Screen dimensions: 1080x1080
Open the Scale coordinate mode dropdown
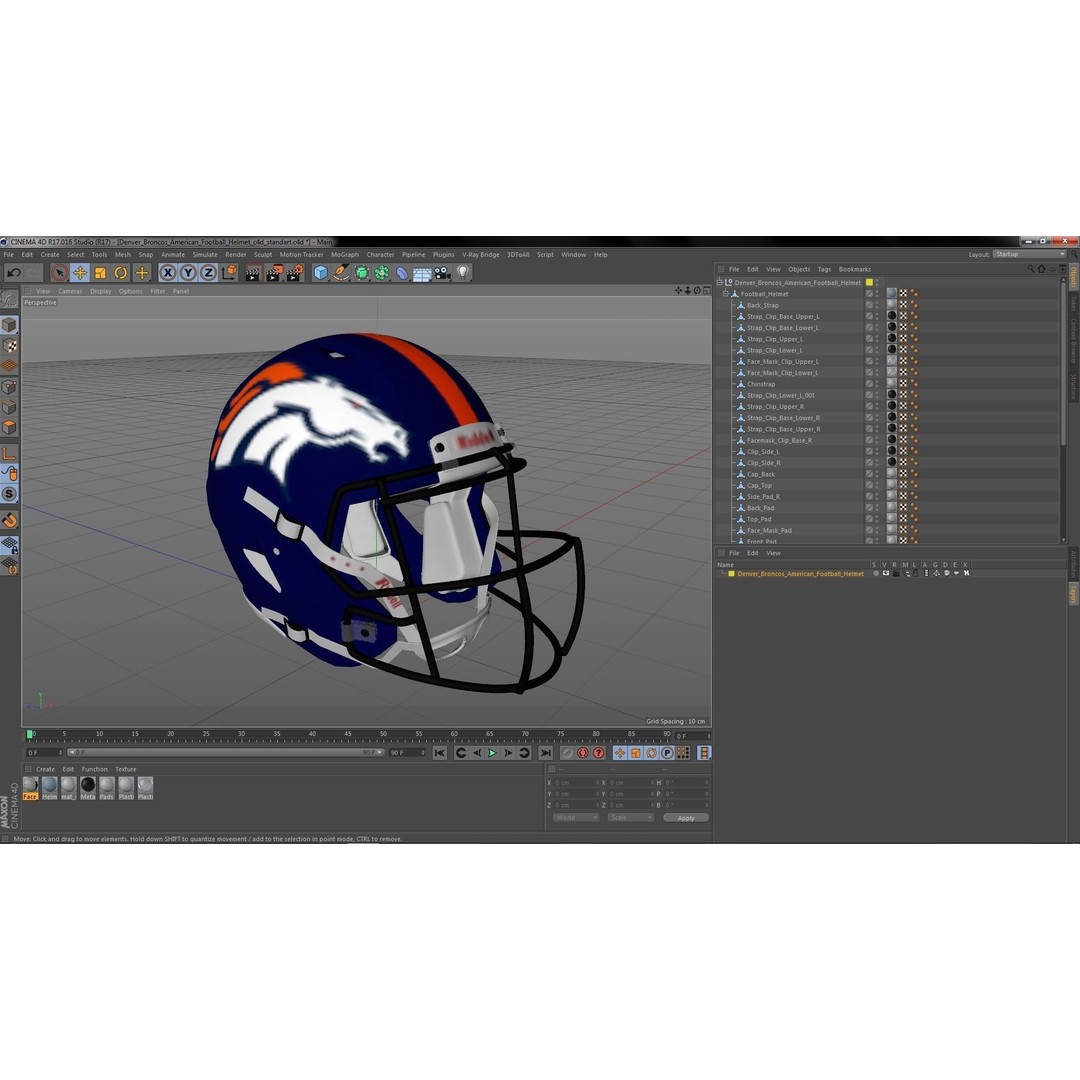pyautogui.click(x=630, y=818)
